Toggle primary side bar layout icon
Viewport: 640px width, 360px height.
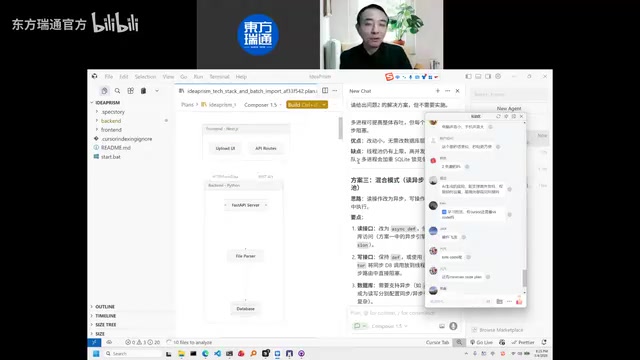tap(469, 76)
